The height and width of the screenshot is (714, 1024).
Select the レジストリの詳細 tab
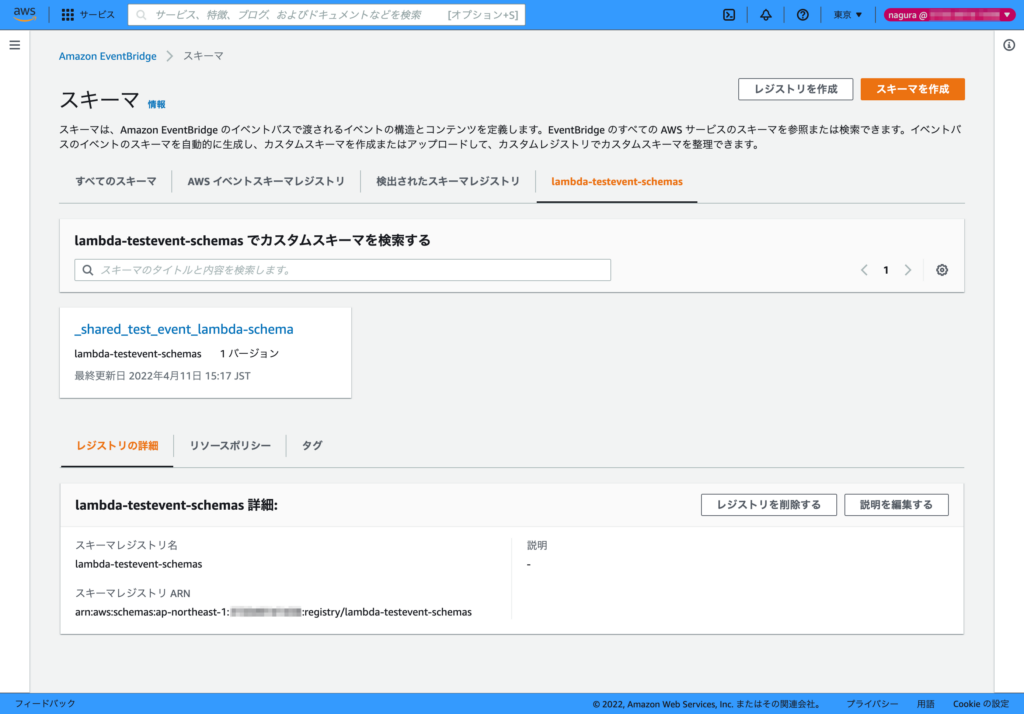pos(117,446)
